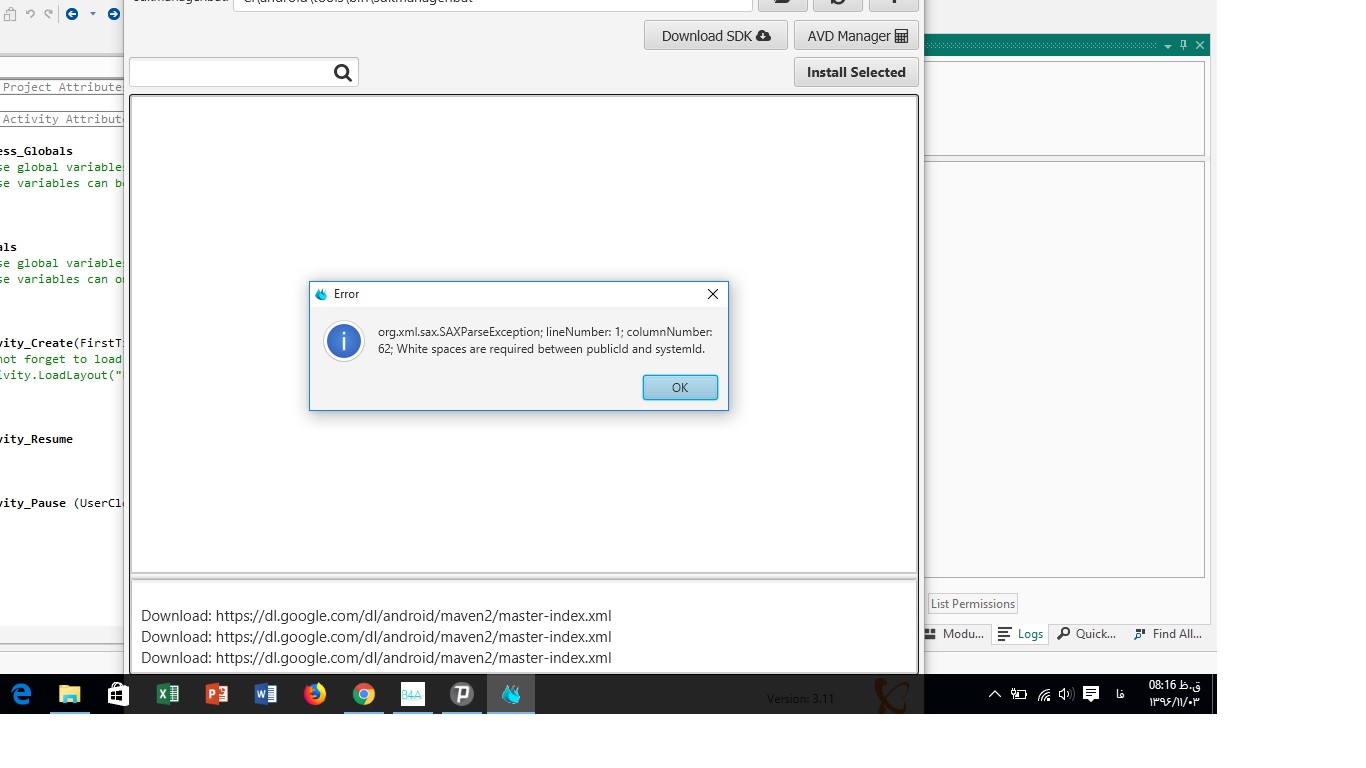Switch to the Logs tab
This screenshot has width=1366, height=768.
pos(1021,634)
